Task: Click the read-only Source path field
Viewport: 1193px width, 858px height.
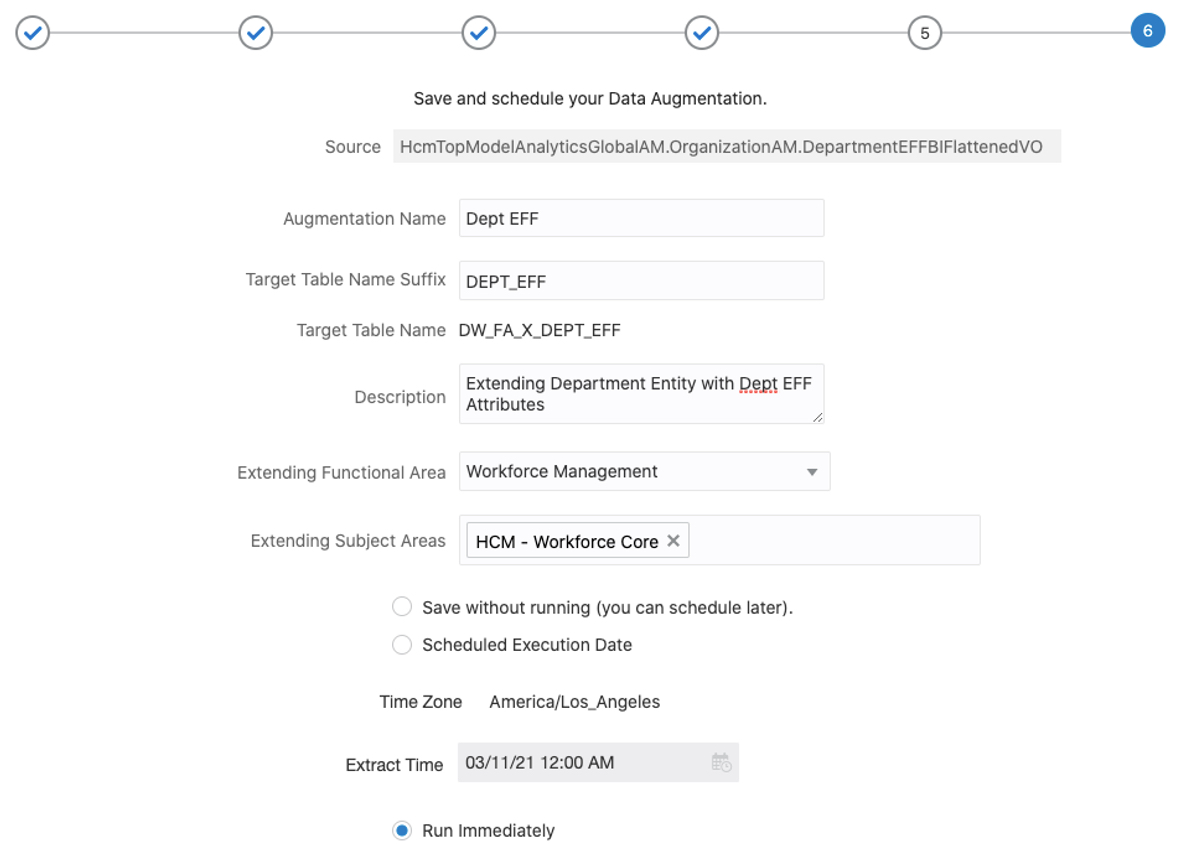Action: [726, 147]
